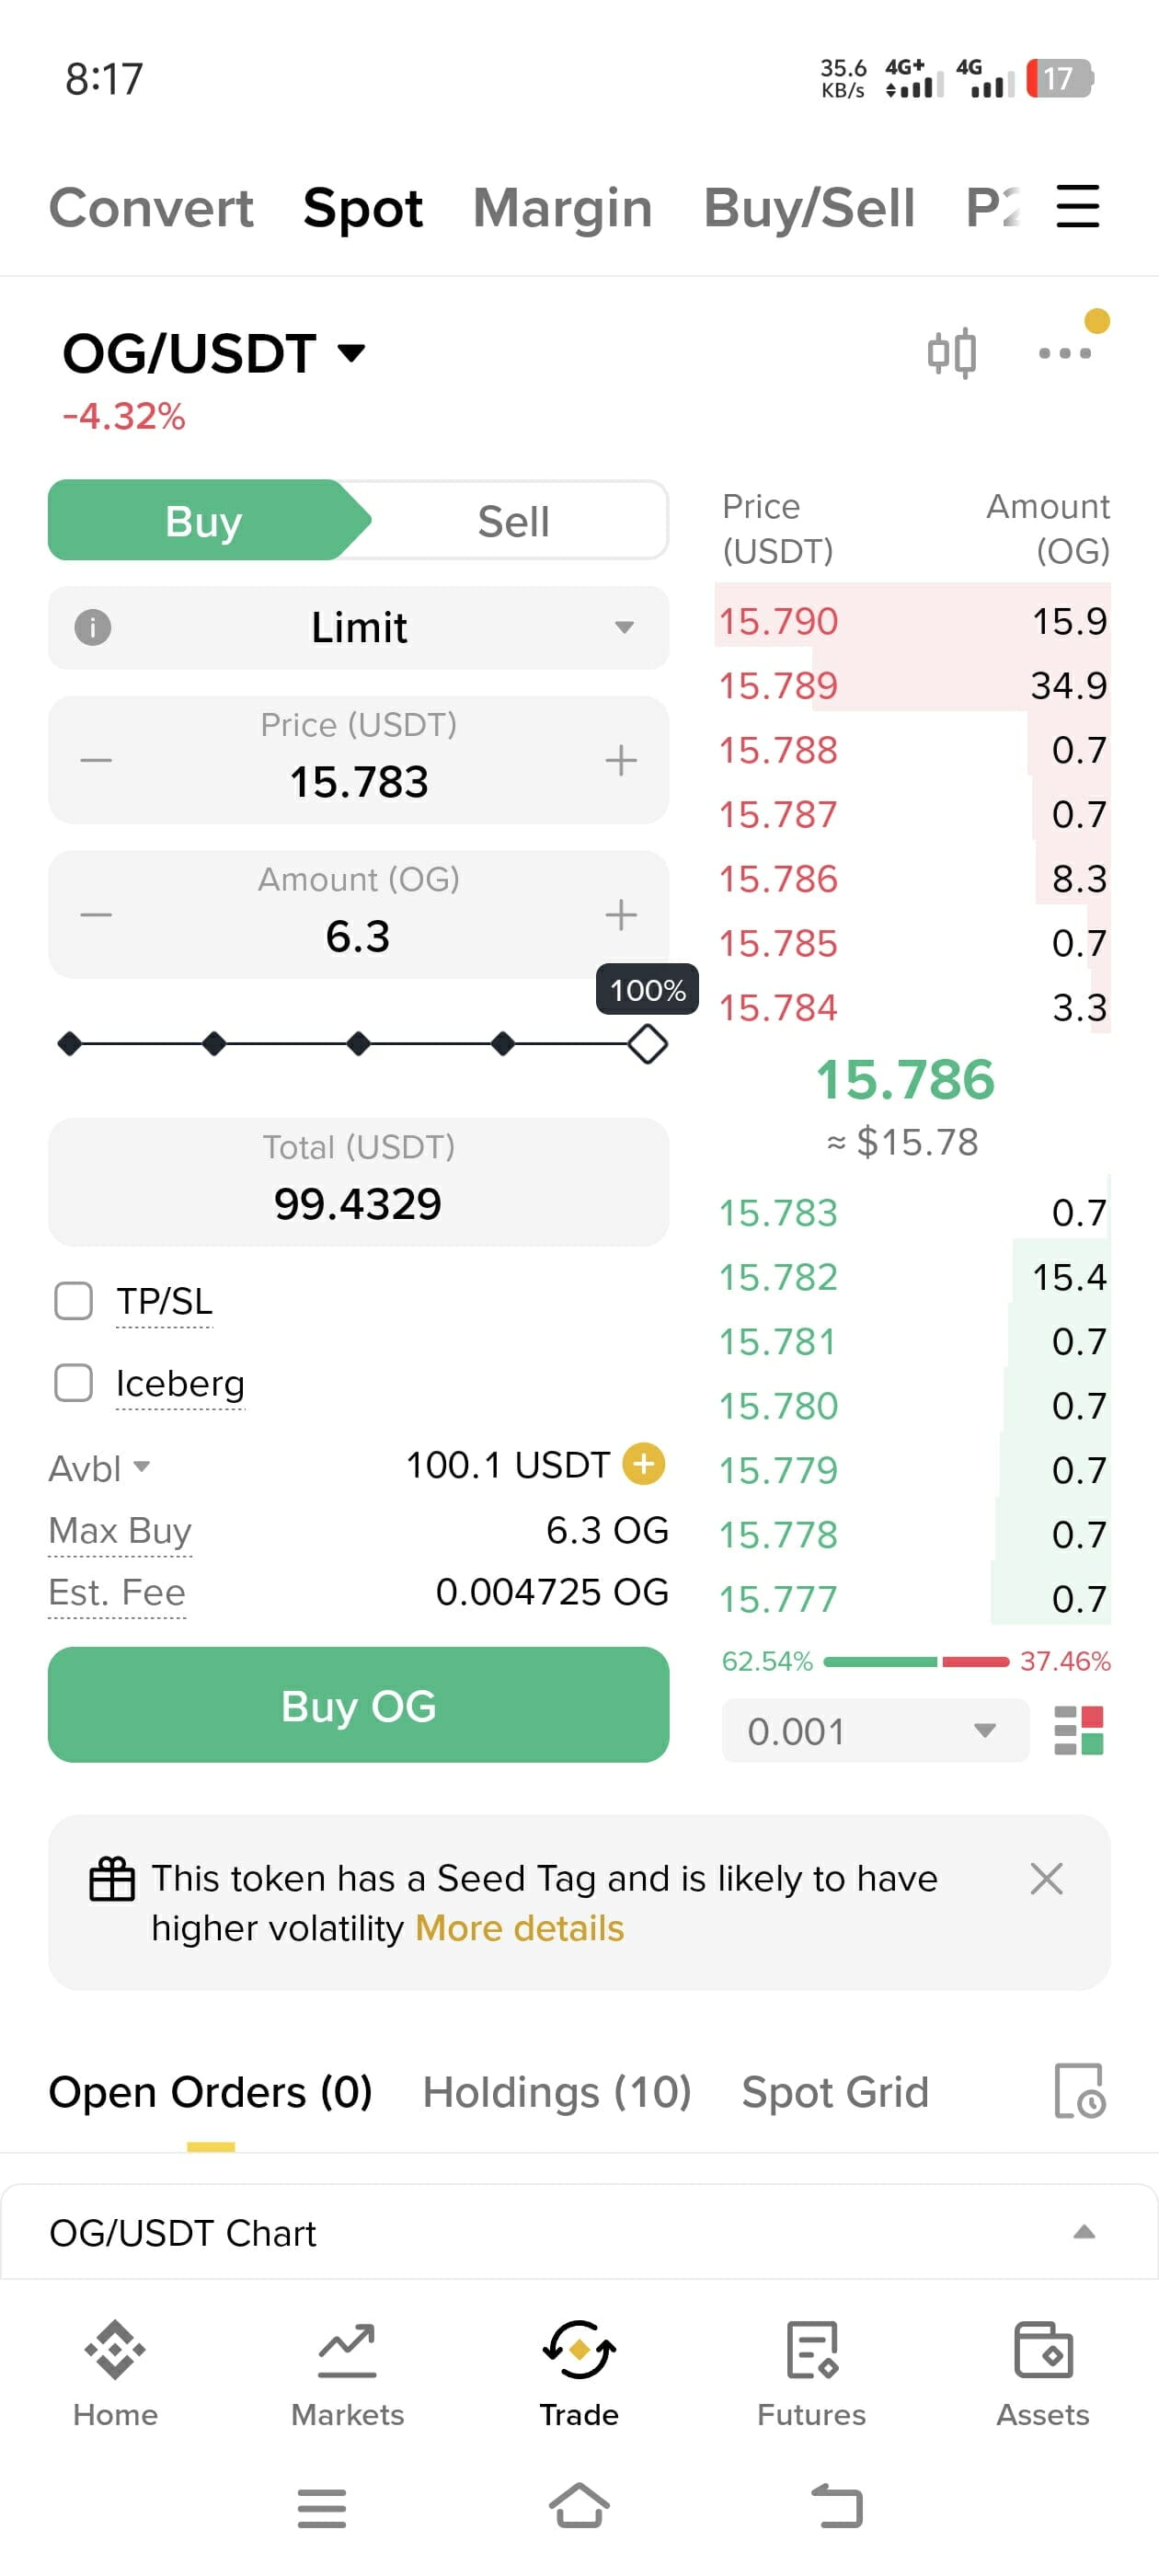Tap the hamburger menu icon next to the tabs
1159x2576 pixels.
[x=1078, y=206]
